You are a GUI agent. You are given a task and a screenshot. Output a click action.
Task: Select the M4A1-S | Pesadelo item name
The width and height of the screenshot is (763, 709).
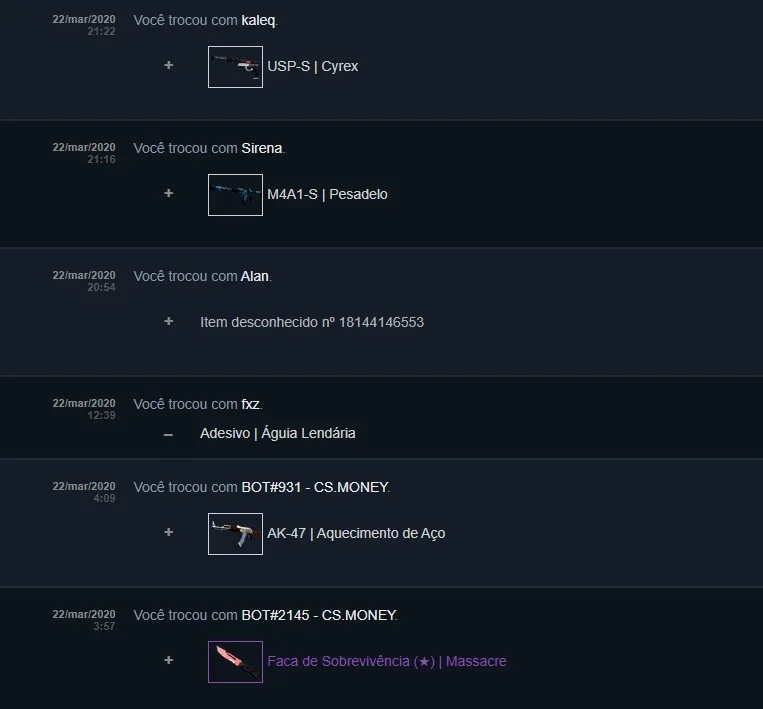coord(327,194)
